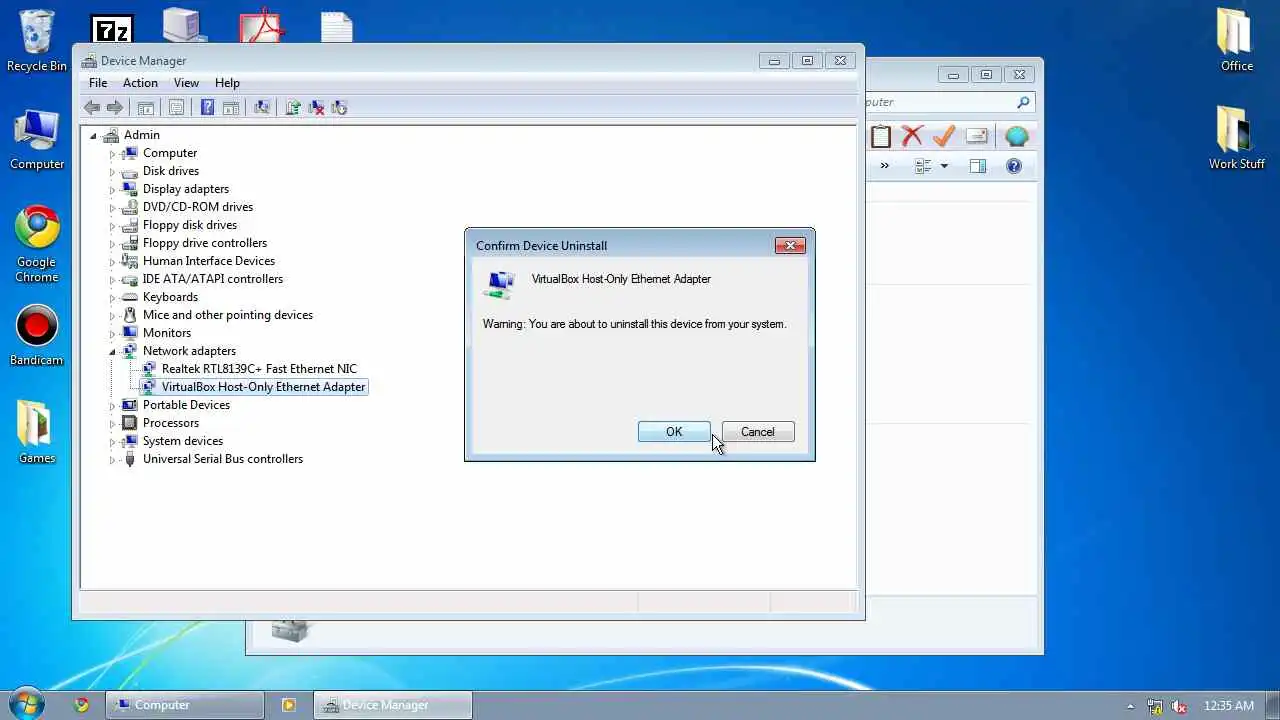Open the Help menu
The height and width of the screenshot is (720, 1280).
click(x=227, y=83)
